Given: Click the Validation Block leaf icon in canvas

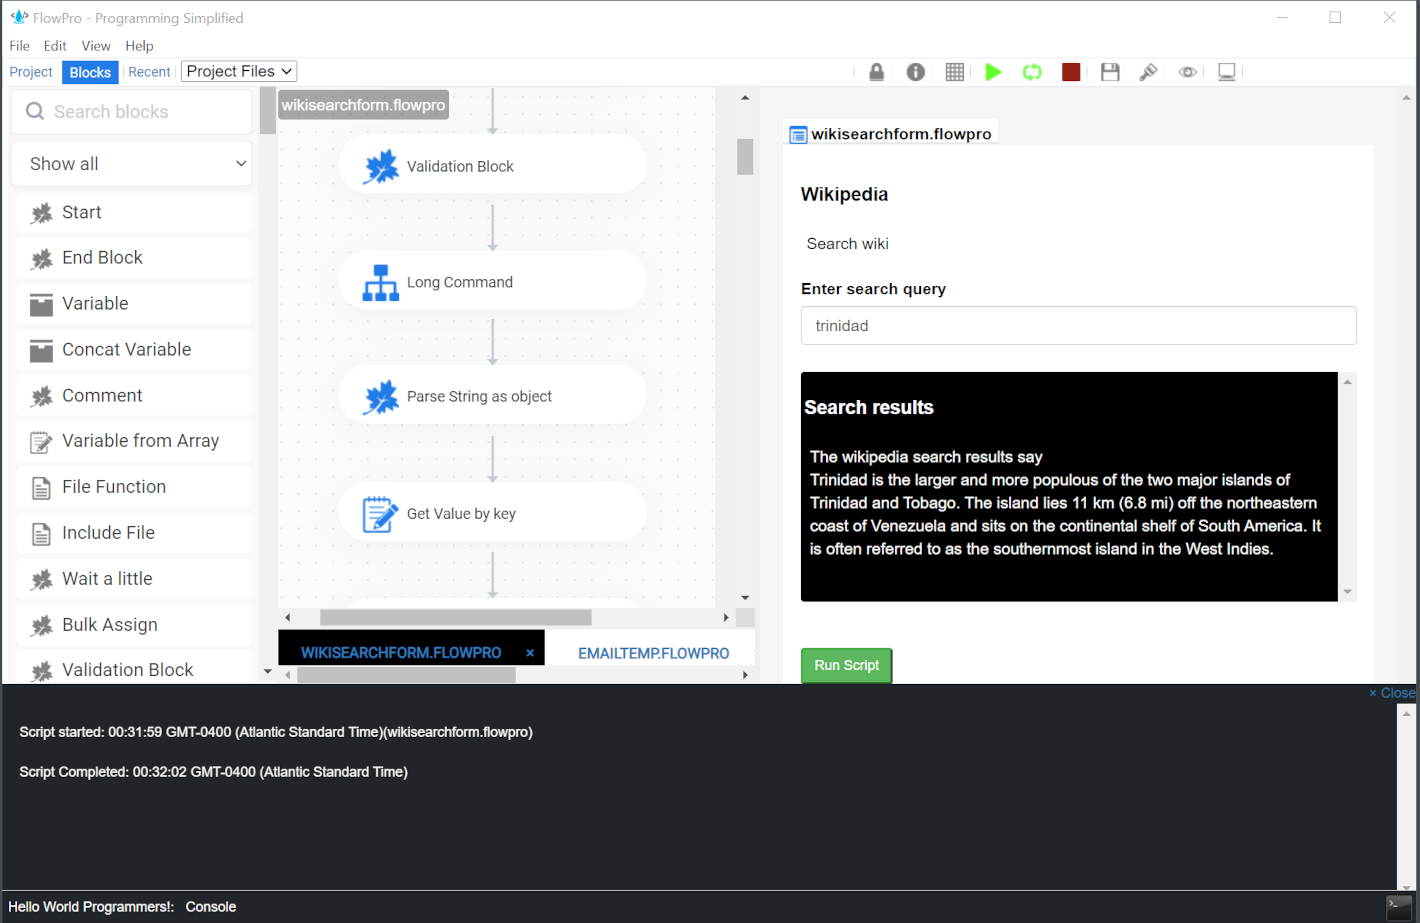Looking at the screenshot, I should (x=380, y=167).
